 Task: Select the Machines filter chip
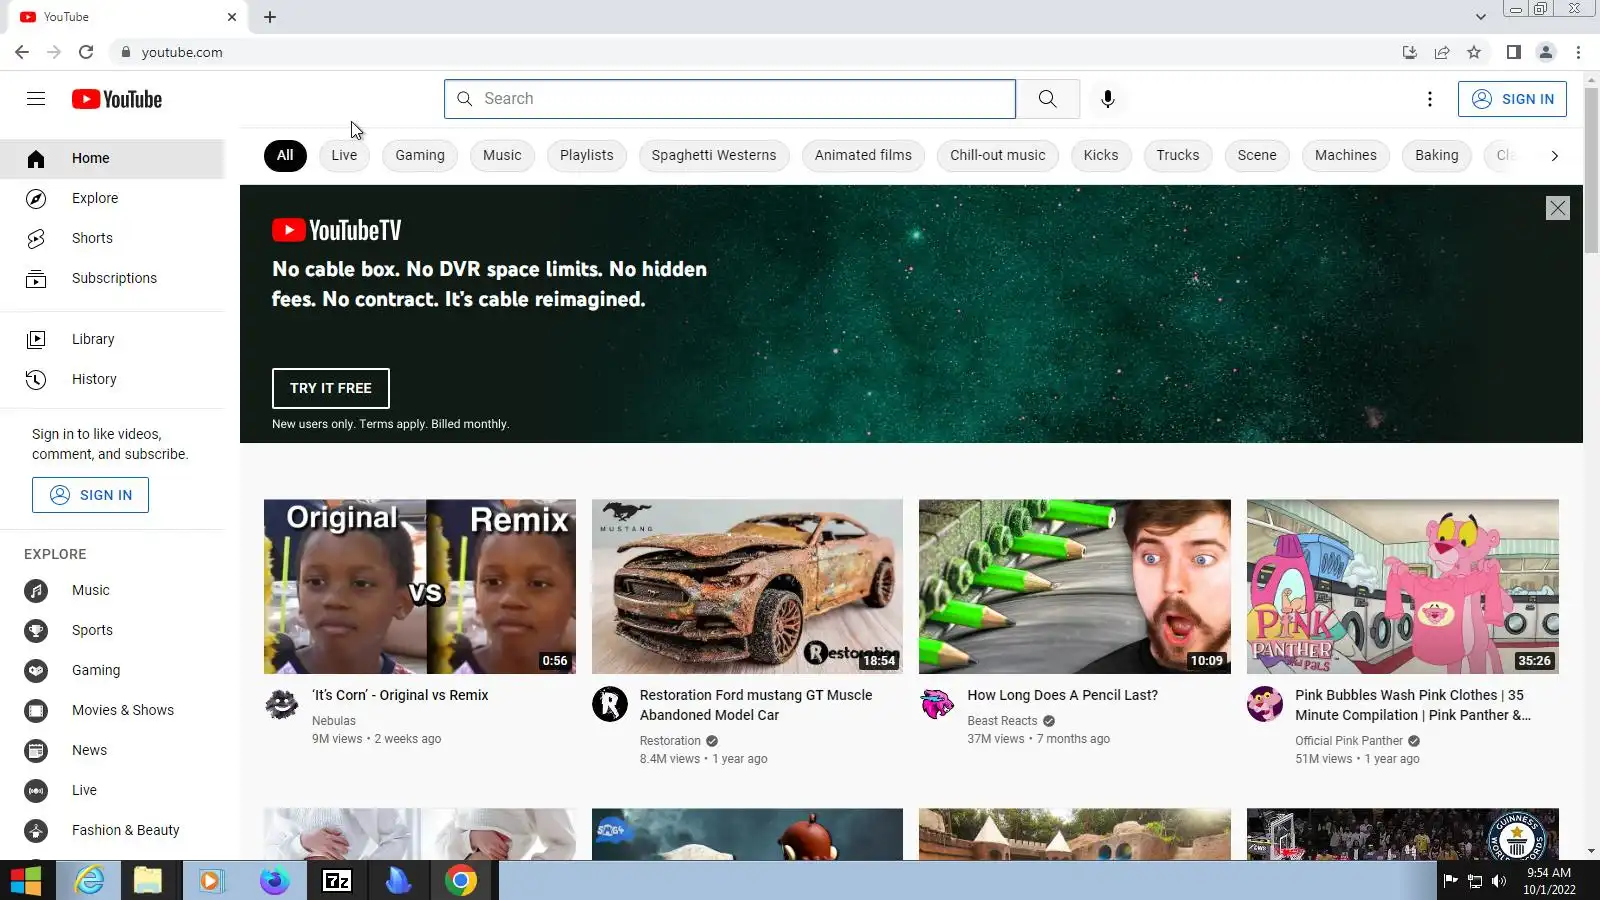(1346, 155)
